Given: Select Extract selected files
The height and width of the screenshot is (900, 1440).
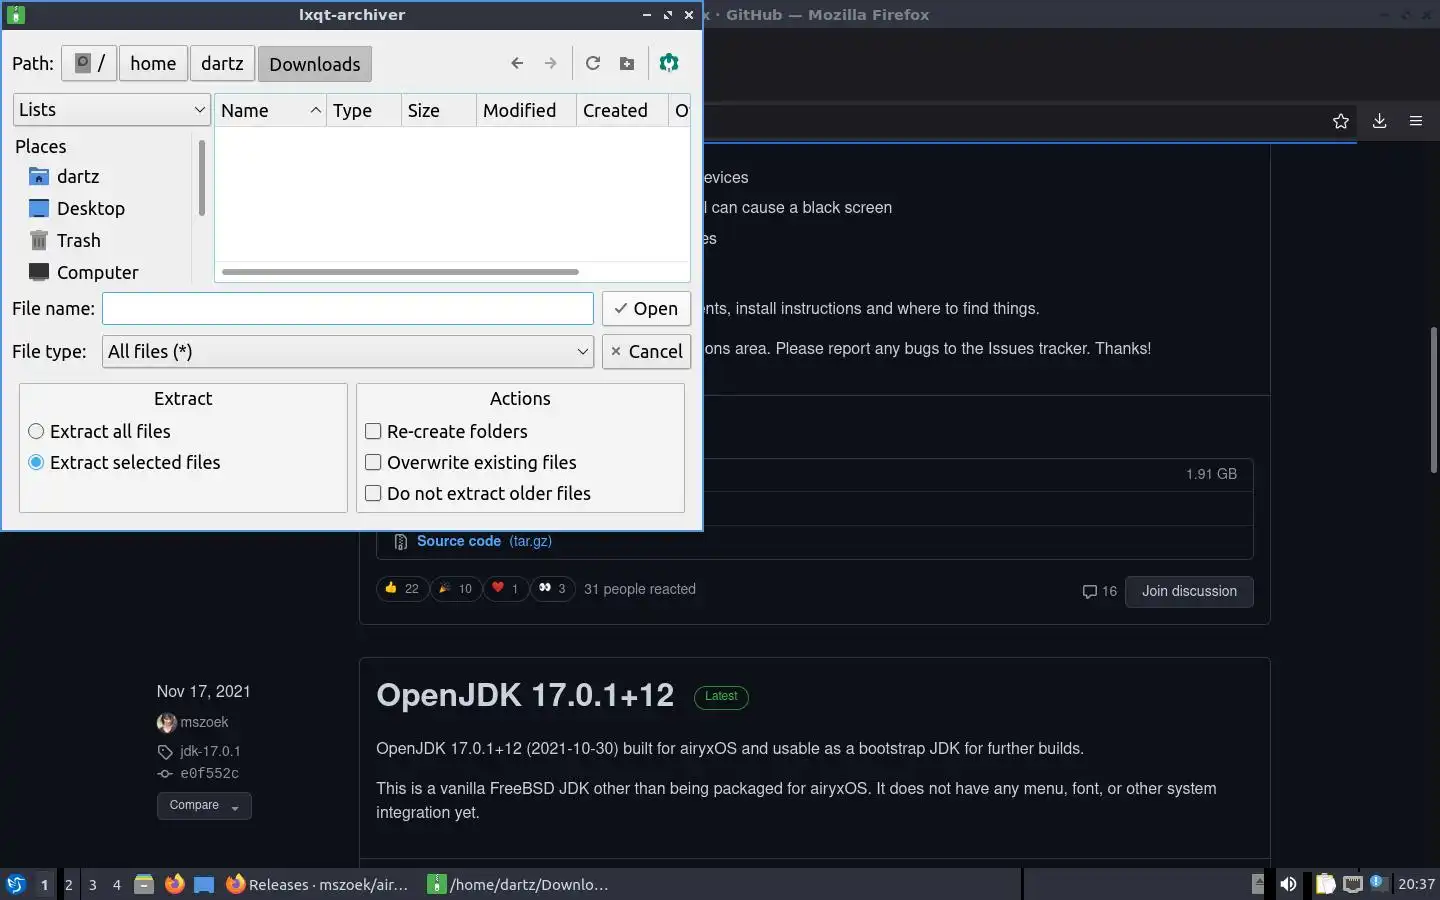Looking at the screenshot, I should (x=125, y=462).
